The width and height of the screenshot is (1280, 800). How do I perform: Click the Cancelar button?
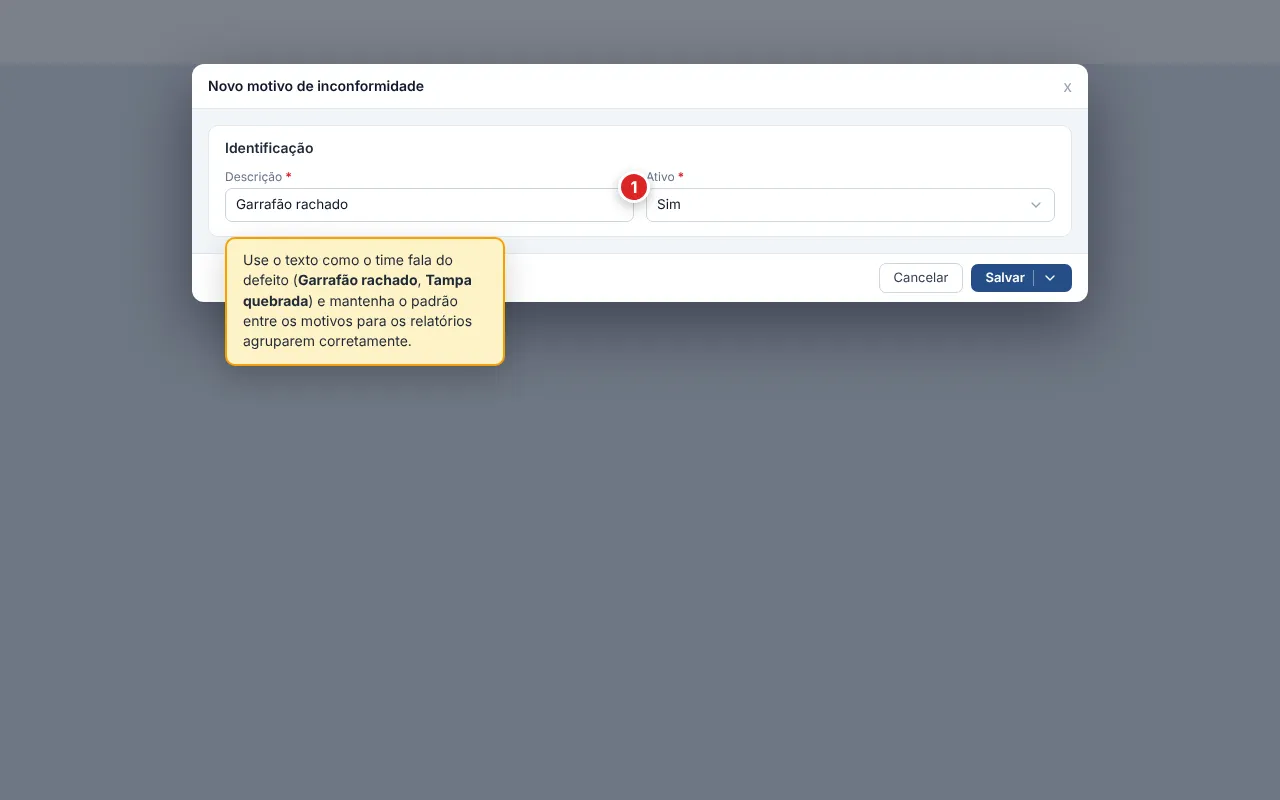pos(921,278)
